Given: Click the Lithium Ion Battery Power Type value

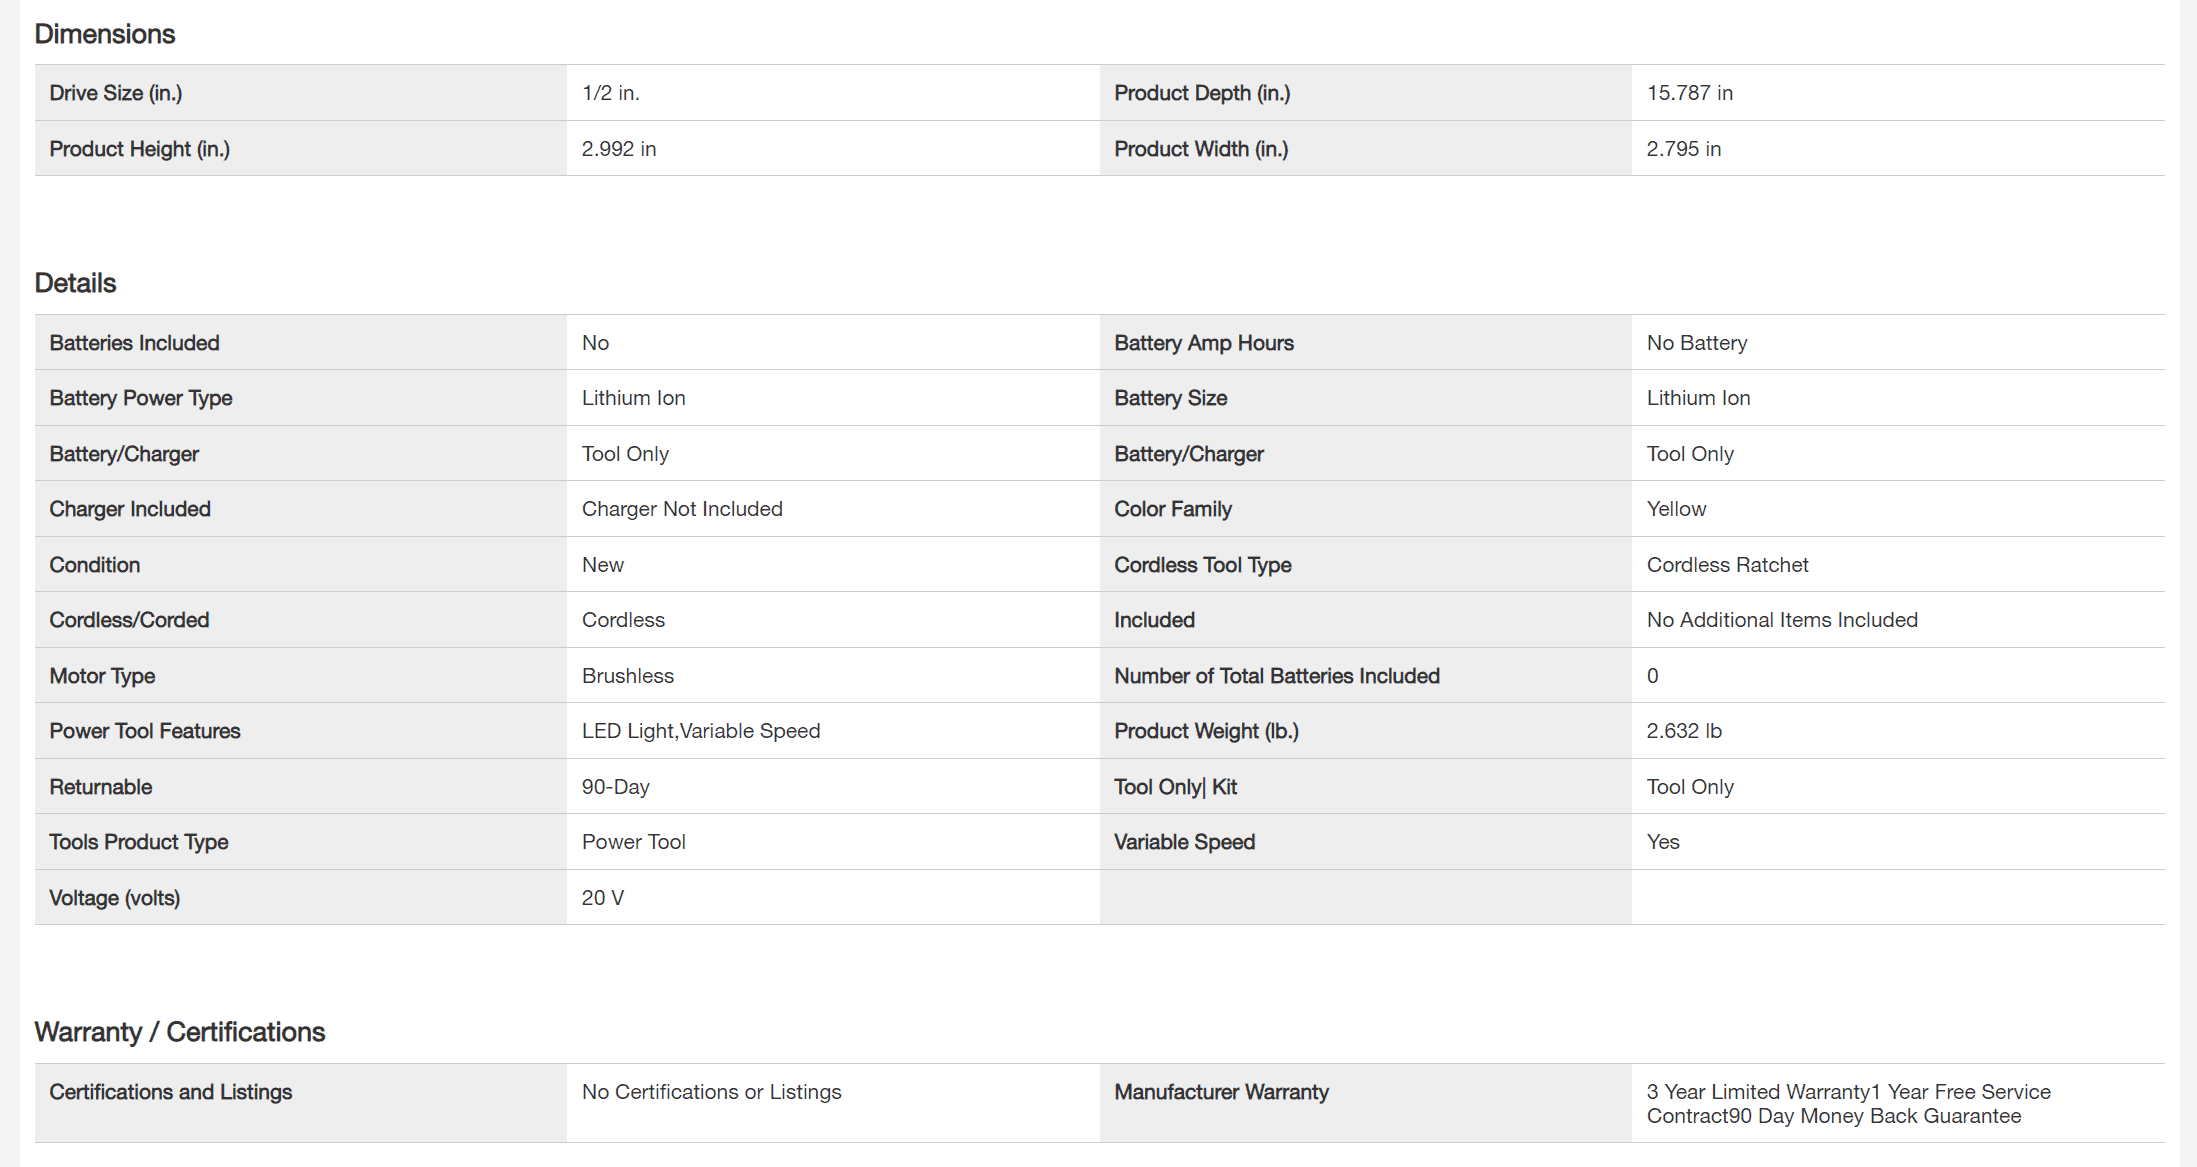Looking at the screenshot, I should click(x=634, y=398).
